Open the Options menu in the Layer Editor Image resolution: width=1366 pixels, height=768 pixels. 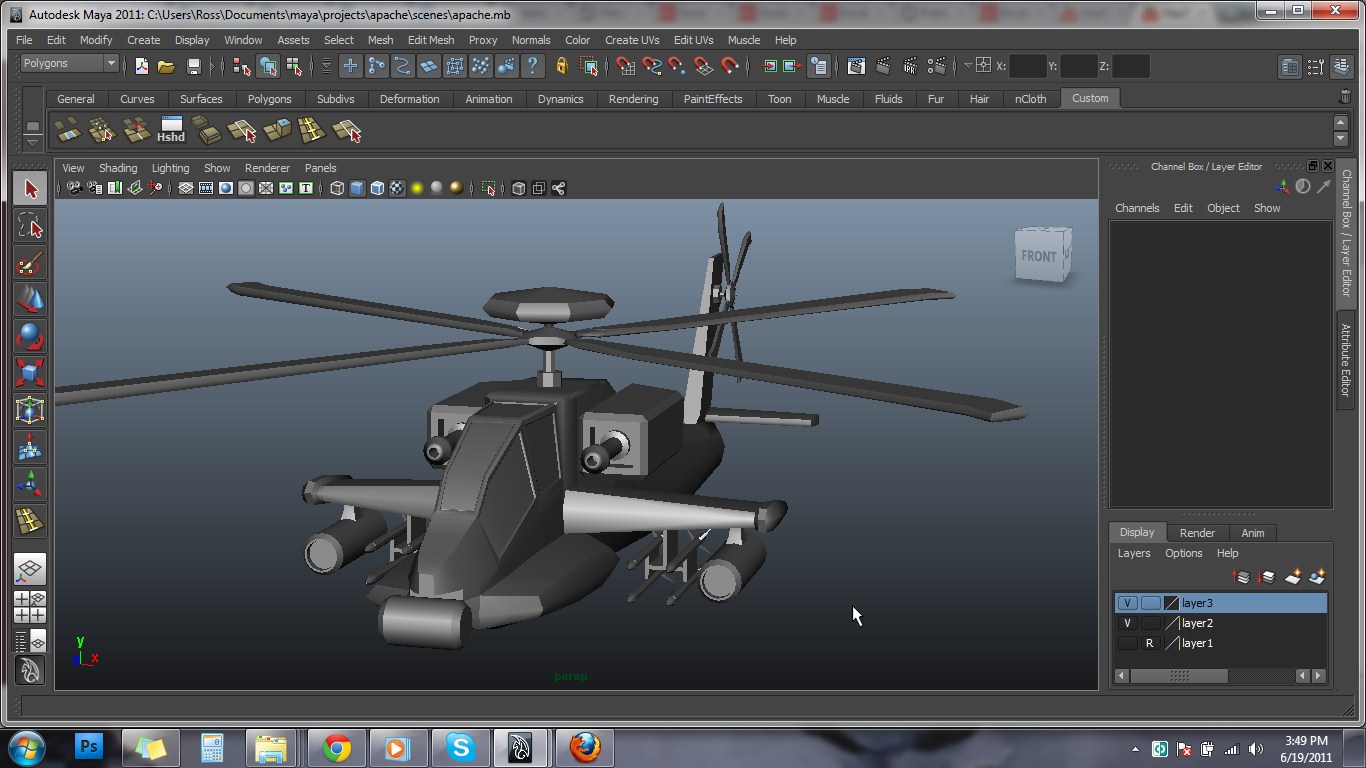pyautogui.click(x=1183, y=553)
